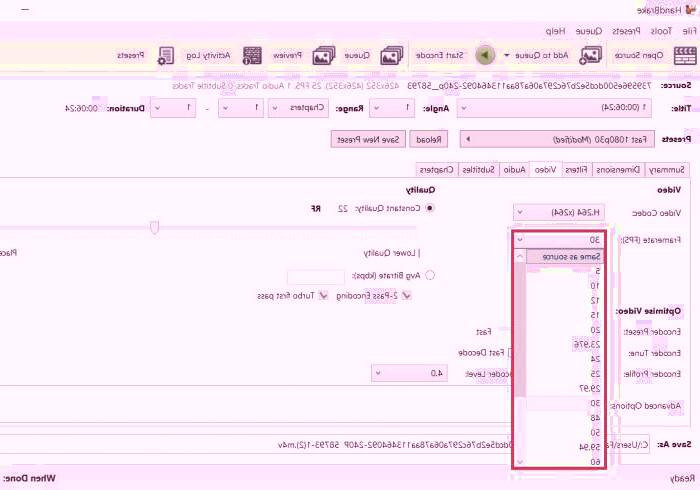The width and height of the screenshot is (700, 490).
Task: Select the Avg Bitrate (kbps) radio button
Action: click(x=430, y=275)
